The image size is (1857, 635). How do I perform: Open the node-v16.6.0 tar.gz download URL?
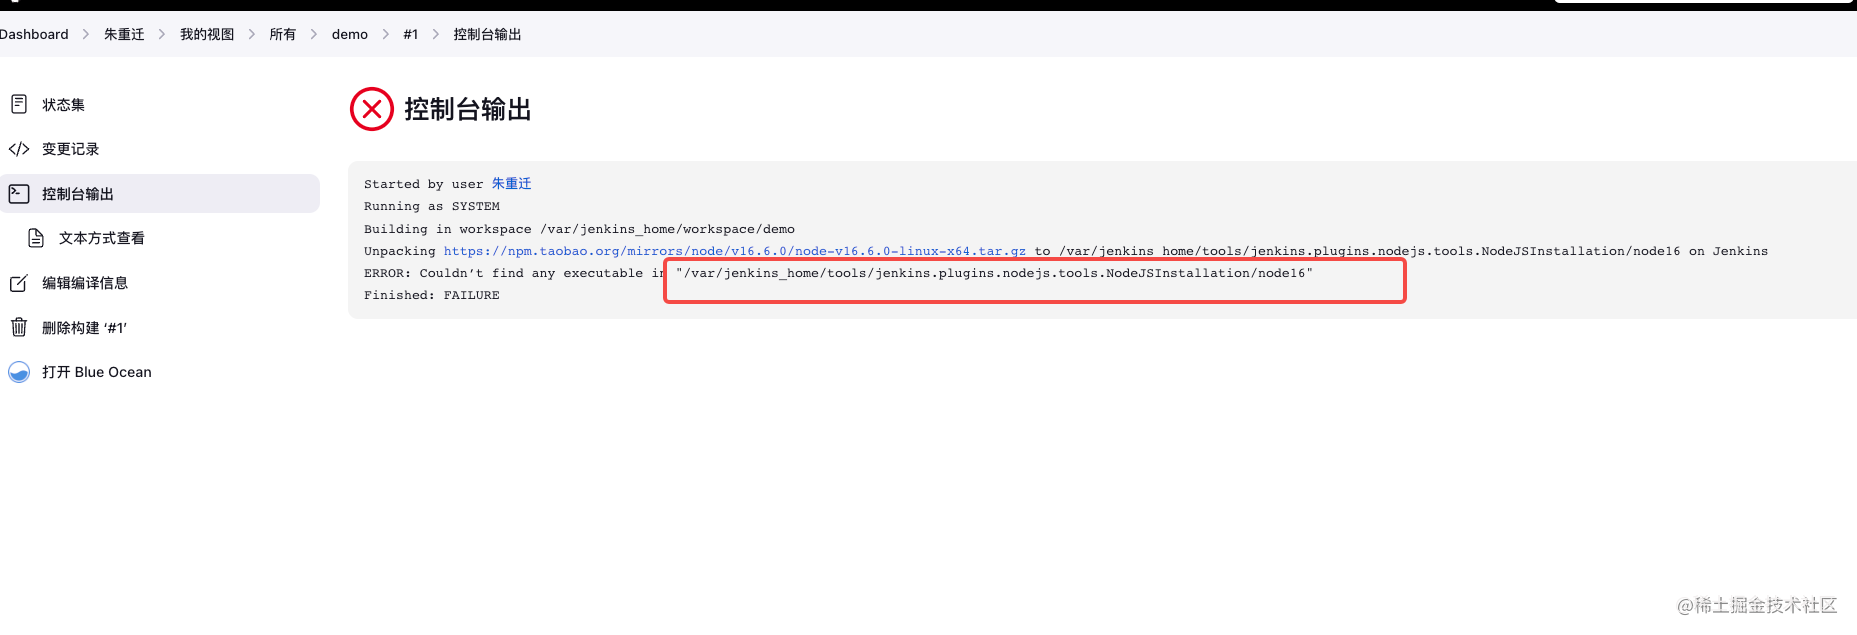pos(734,251)
